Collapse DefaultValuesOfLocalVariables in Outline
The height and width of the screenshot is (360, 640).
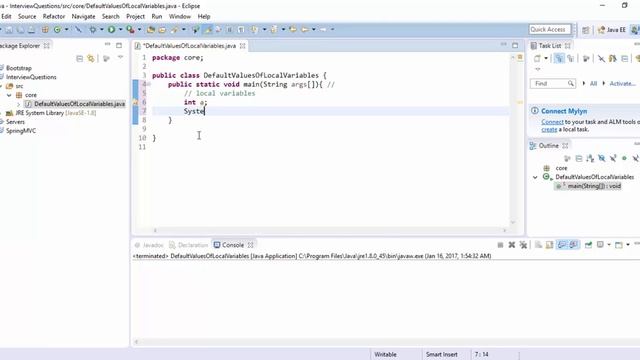point(535,177)
